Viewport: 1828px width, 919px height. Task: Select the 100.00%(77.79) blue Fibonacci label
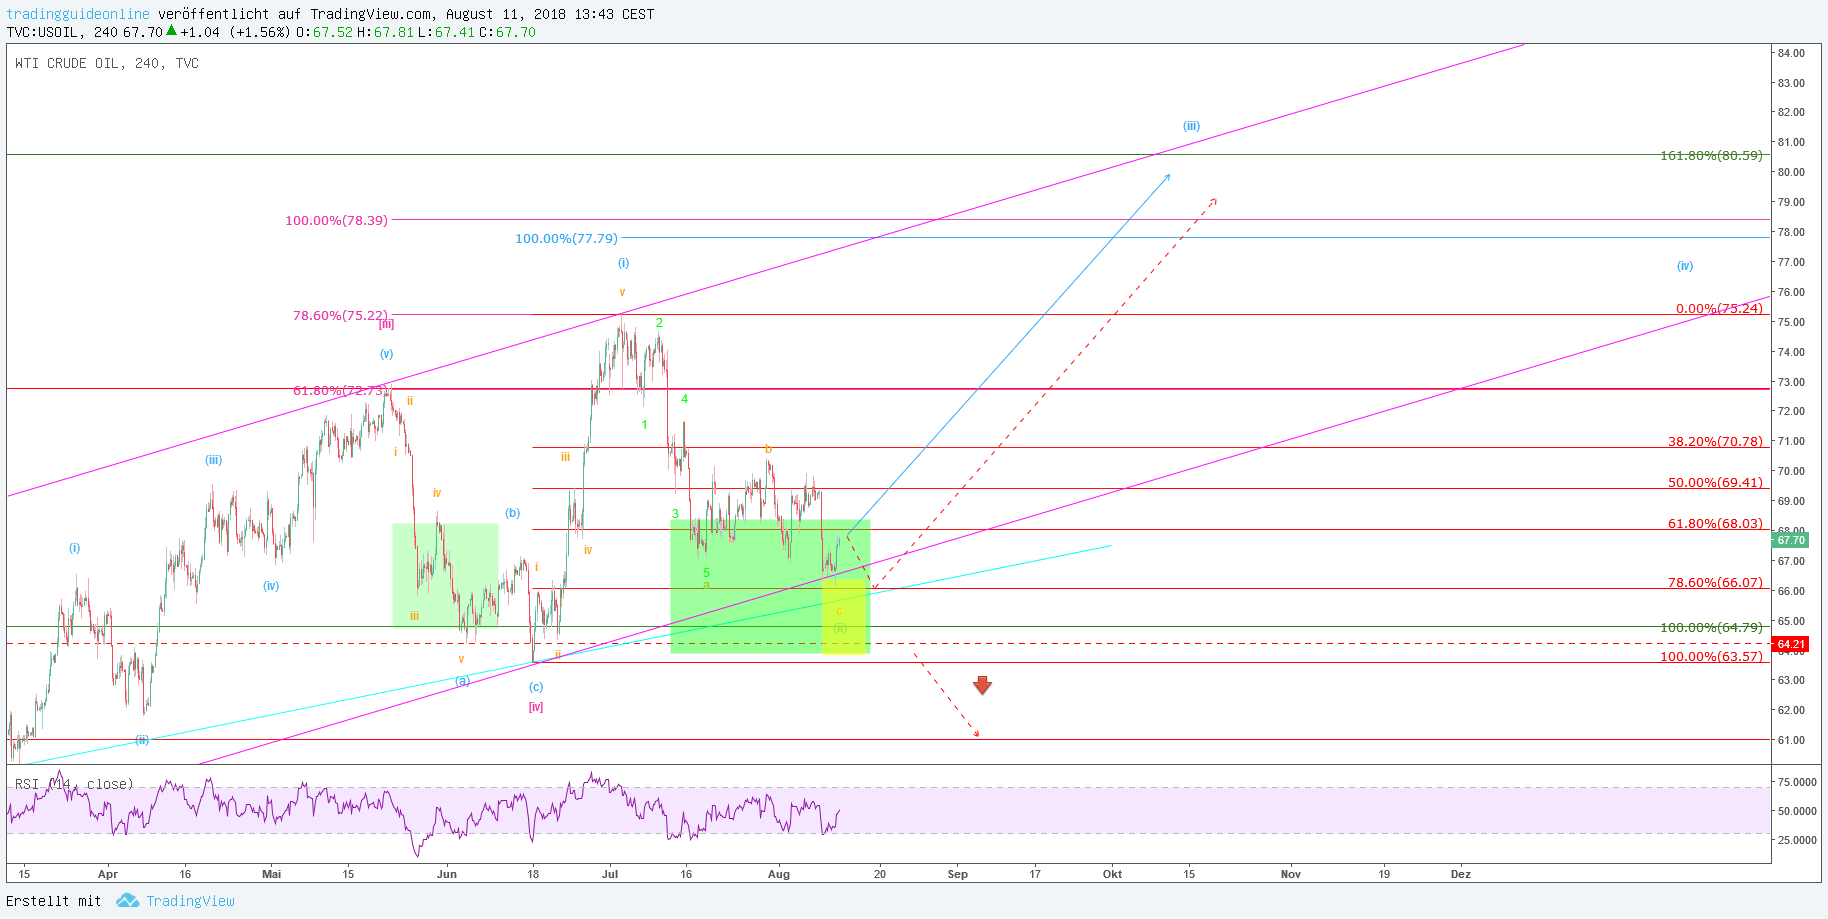point(566,239)
